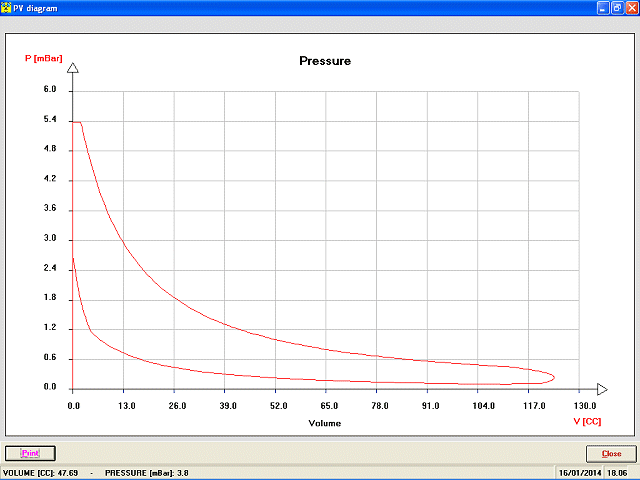Click the 65.0 value on volume axis
This screenshot has width=640, height=480.
pos(329,406)
